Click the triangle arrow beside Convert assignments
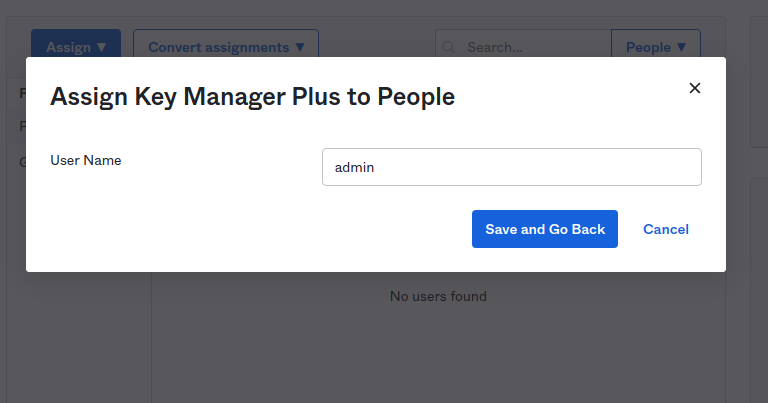The image size is (768, 403). pyautogui.click(x=300, y=47)
